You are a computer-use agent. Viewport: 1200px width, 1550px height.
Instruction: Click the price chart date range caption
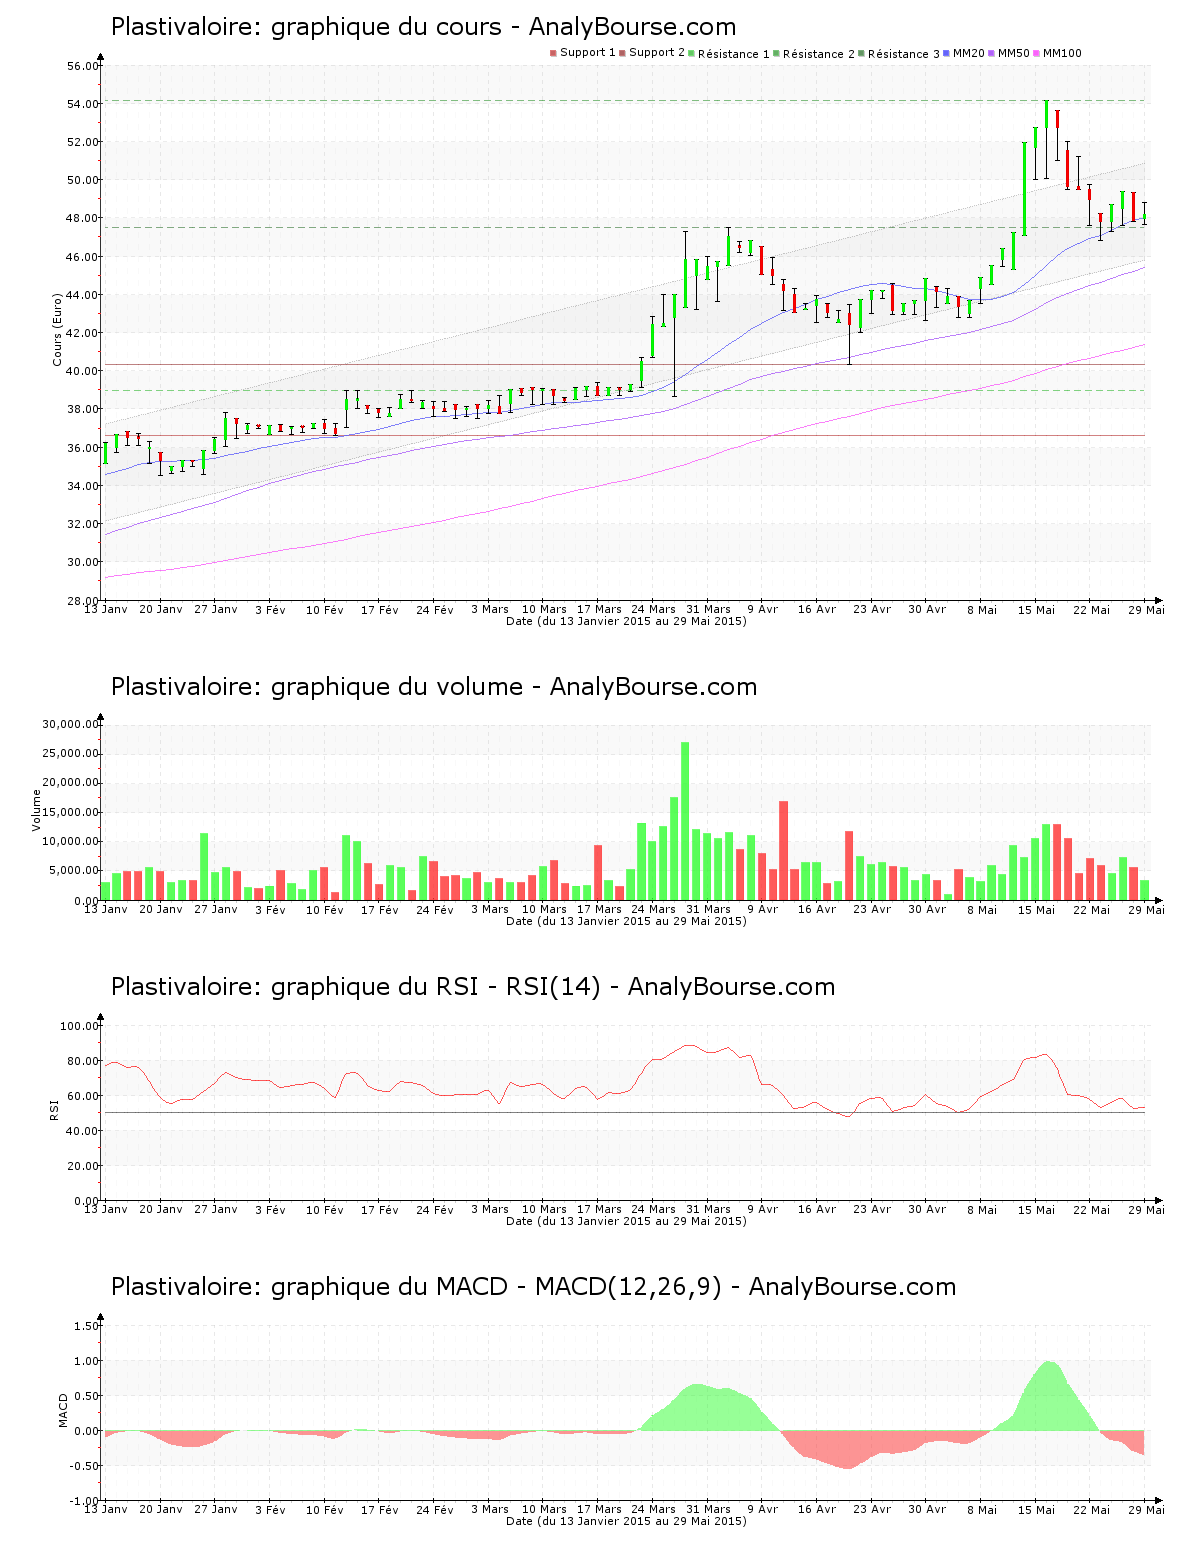(x=626, y=621)
